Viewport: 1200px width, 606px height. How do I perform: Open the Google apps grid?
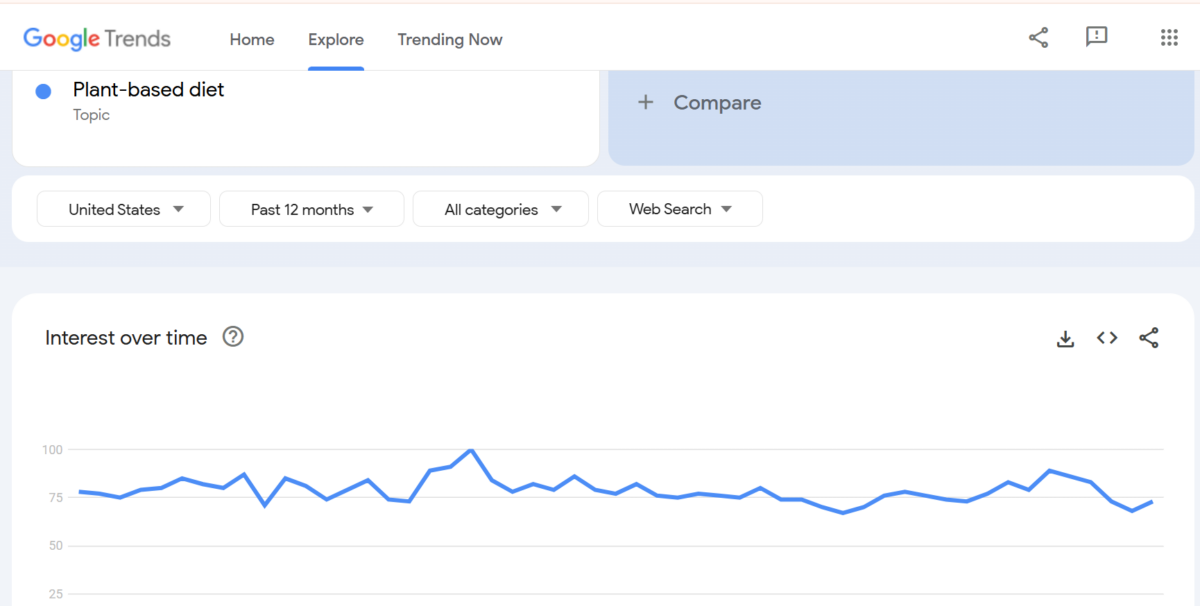pyautogui.click(x=1168, y=38)
